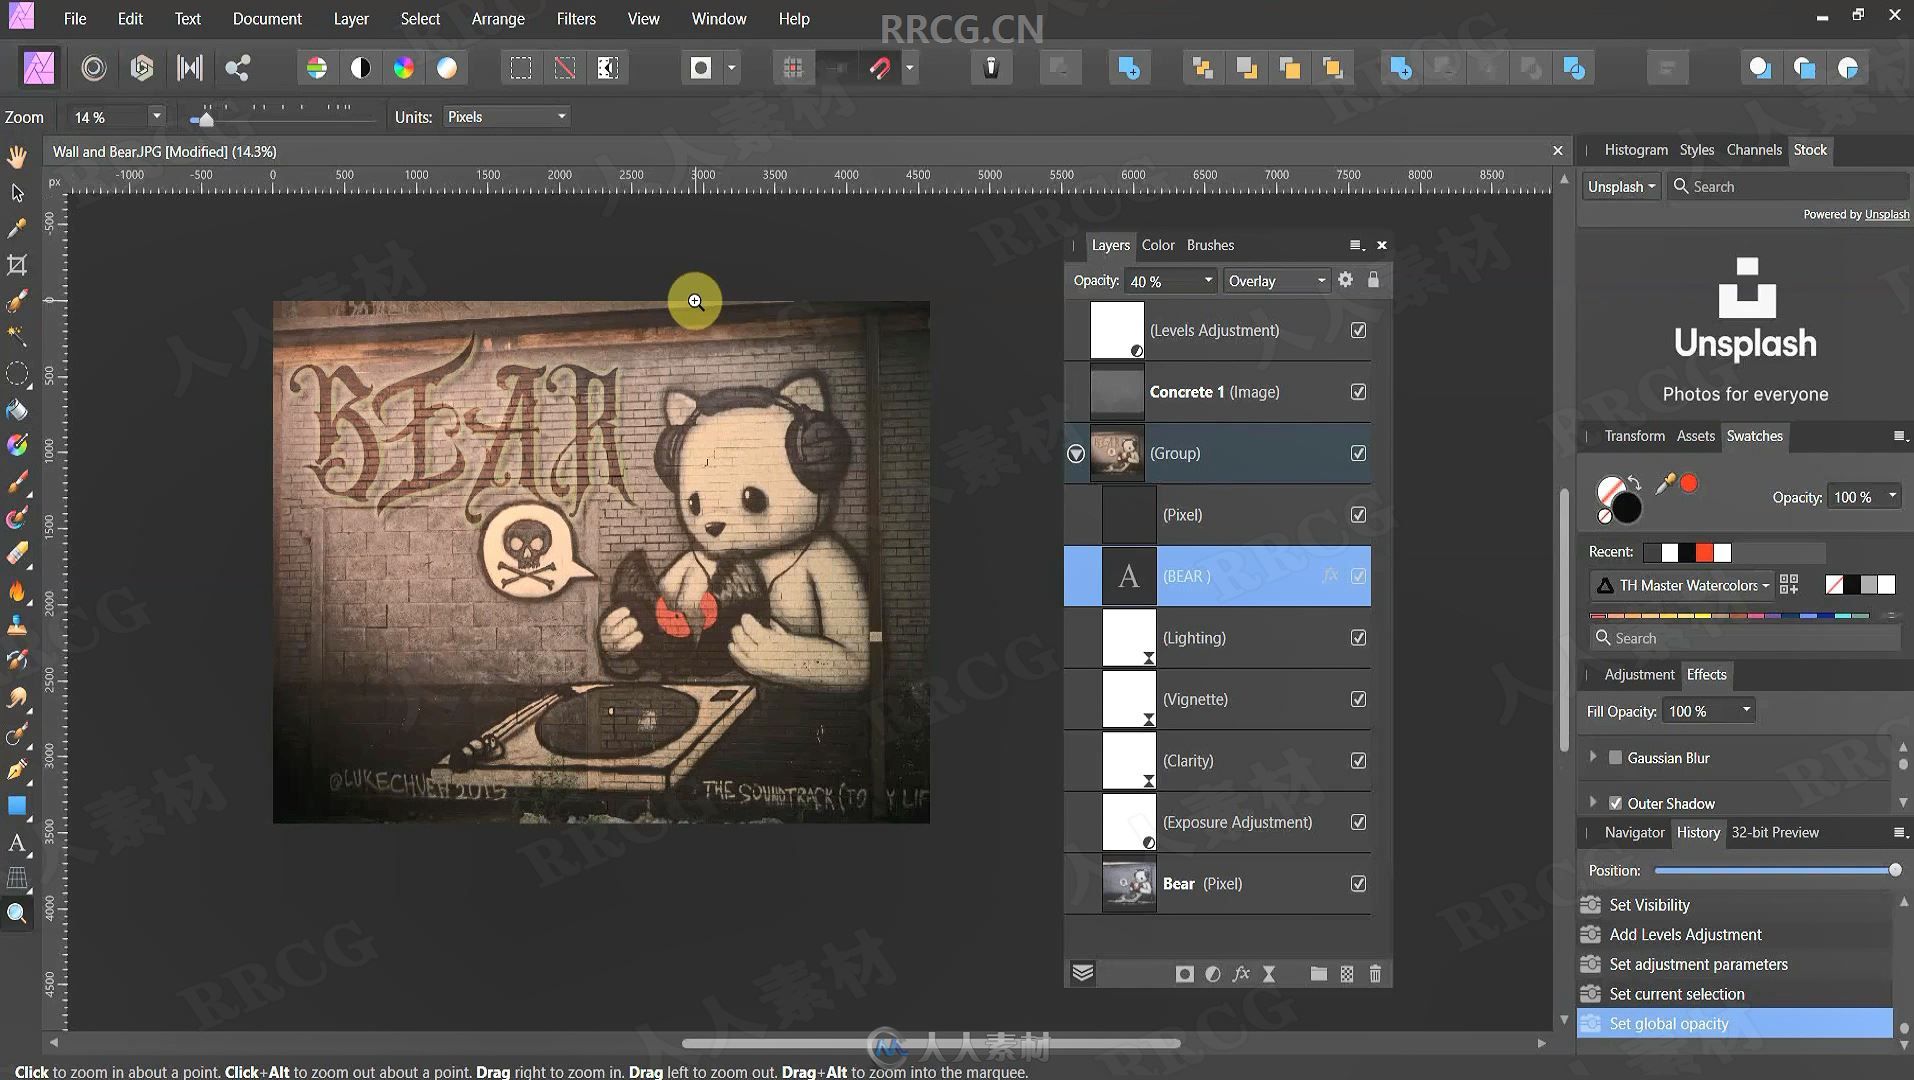The height and width of the screenshot is (1080, 1914).
Task: Switch to the Develop persona
Action: click(x=142, y=68)
